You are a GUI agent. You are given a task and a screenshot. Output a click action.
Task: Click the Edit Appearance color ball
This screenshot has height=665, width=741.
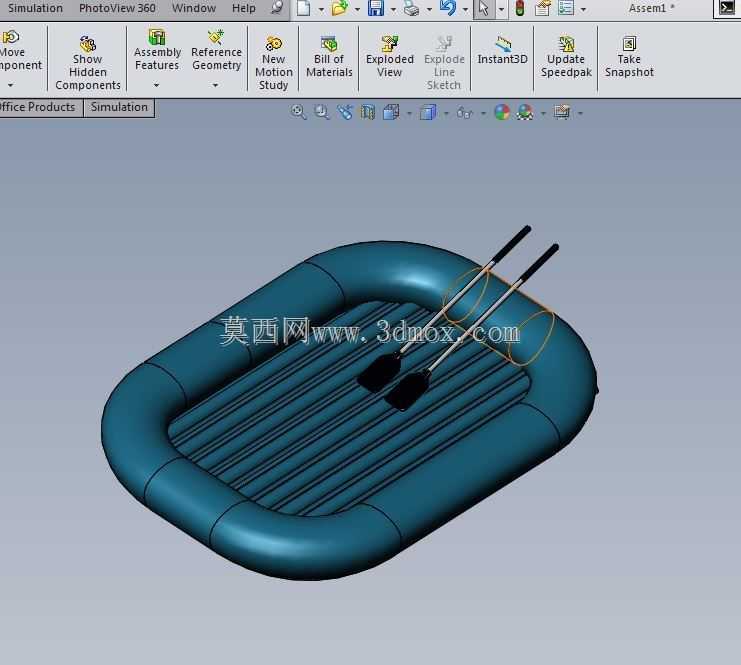click(502, 112)
